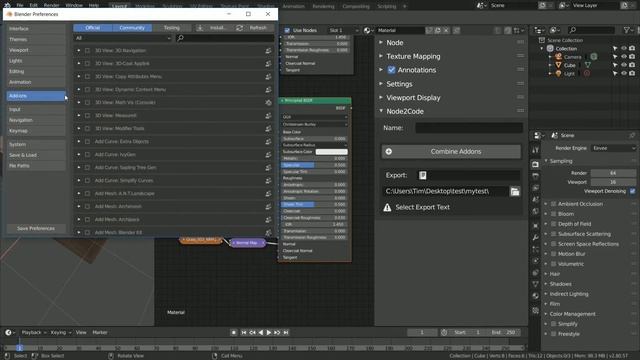This screenshot has width=640, height=360.
Task: Enable the 3D View: Copy Attributes Menu add-on
Action: 87,76
